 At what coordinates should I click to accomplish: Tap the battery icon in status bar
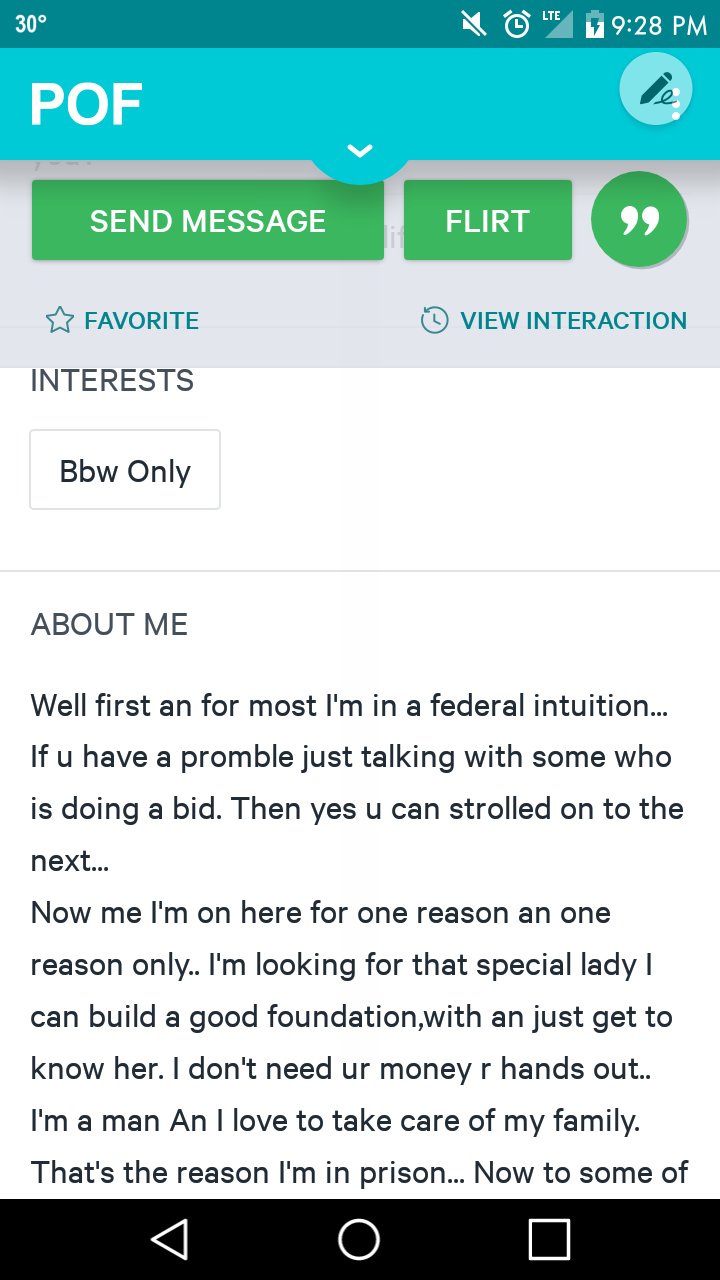point(595,24)
